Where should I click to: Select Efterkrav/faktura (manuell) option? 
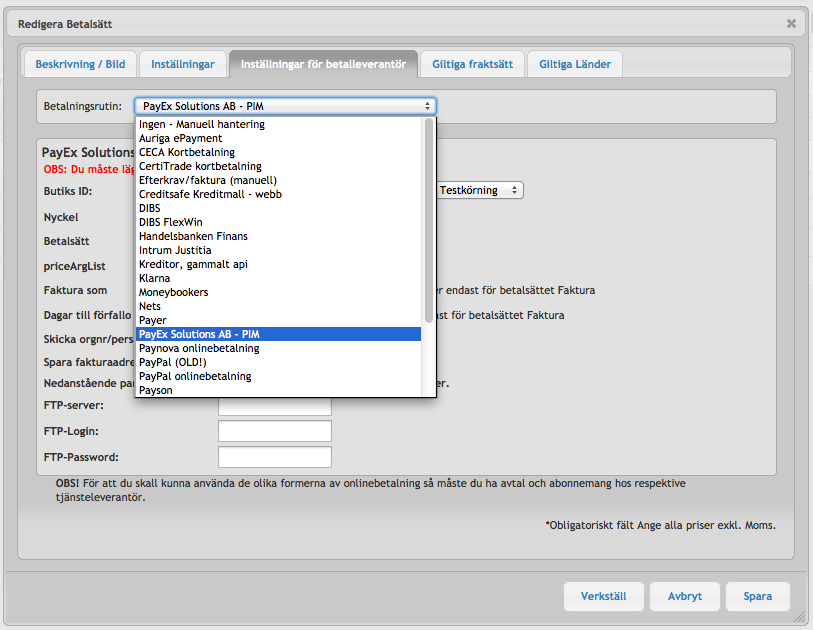click(278, 180)
